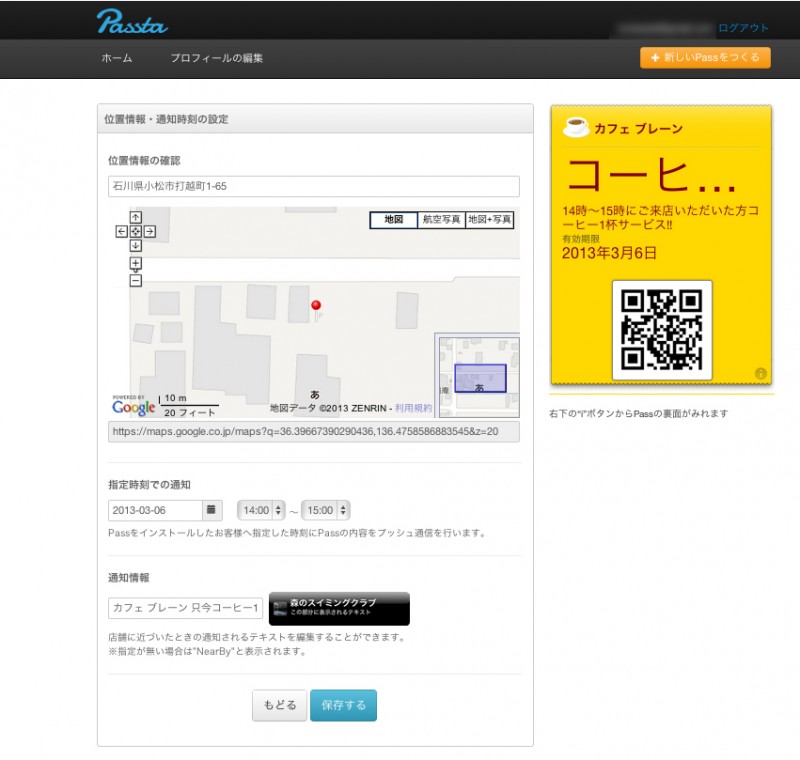
Task: Go to ホーム in navigation bar
Action: pos(117,58)
